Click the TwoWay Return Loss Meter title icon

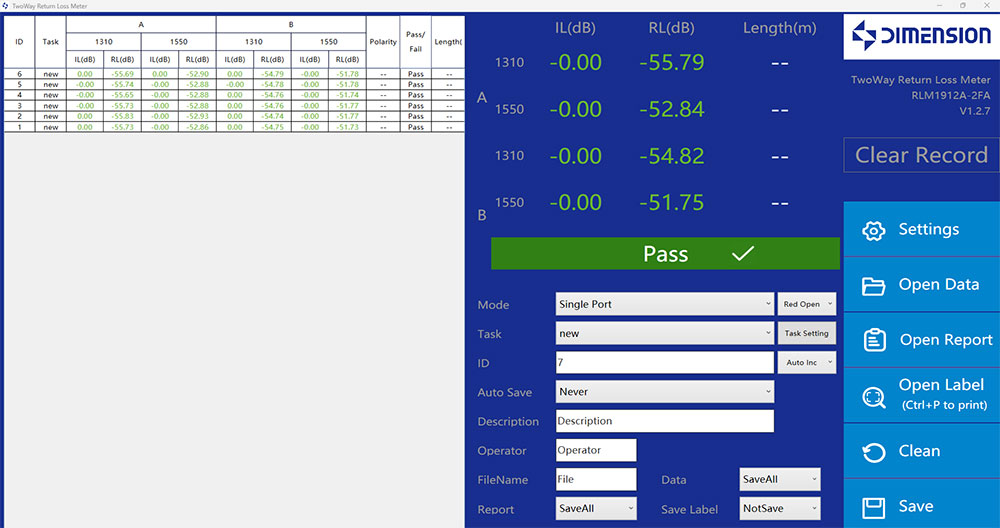point(5,5)
